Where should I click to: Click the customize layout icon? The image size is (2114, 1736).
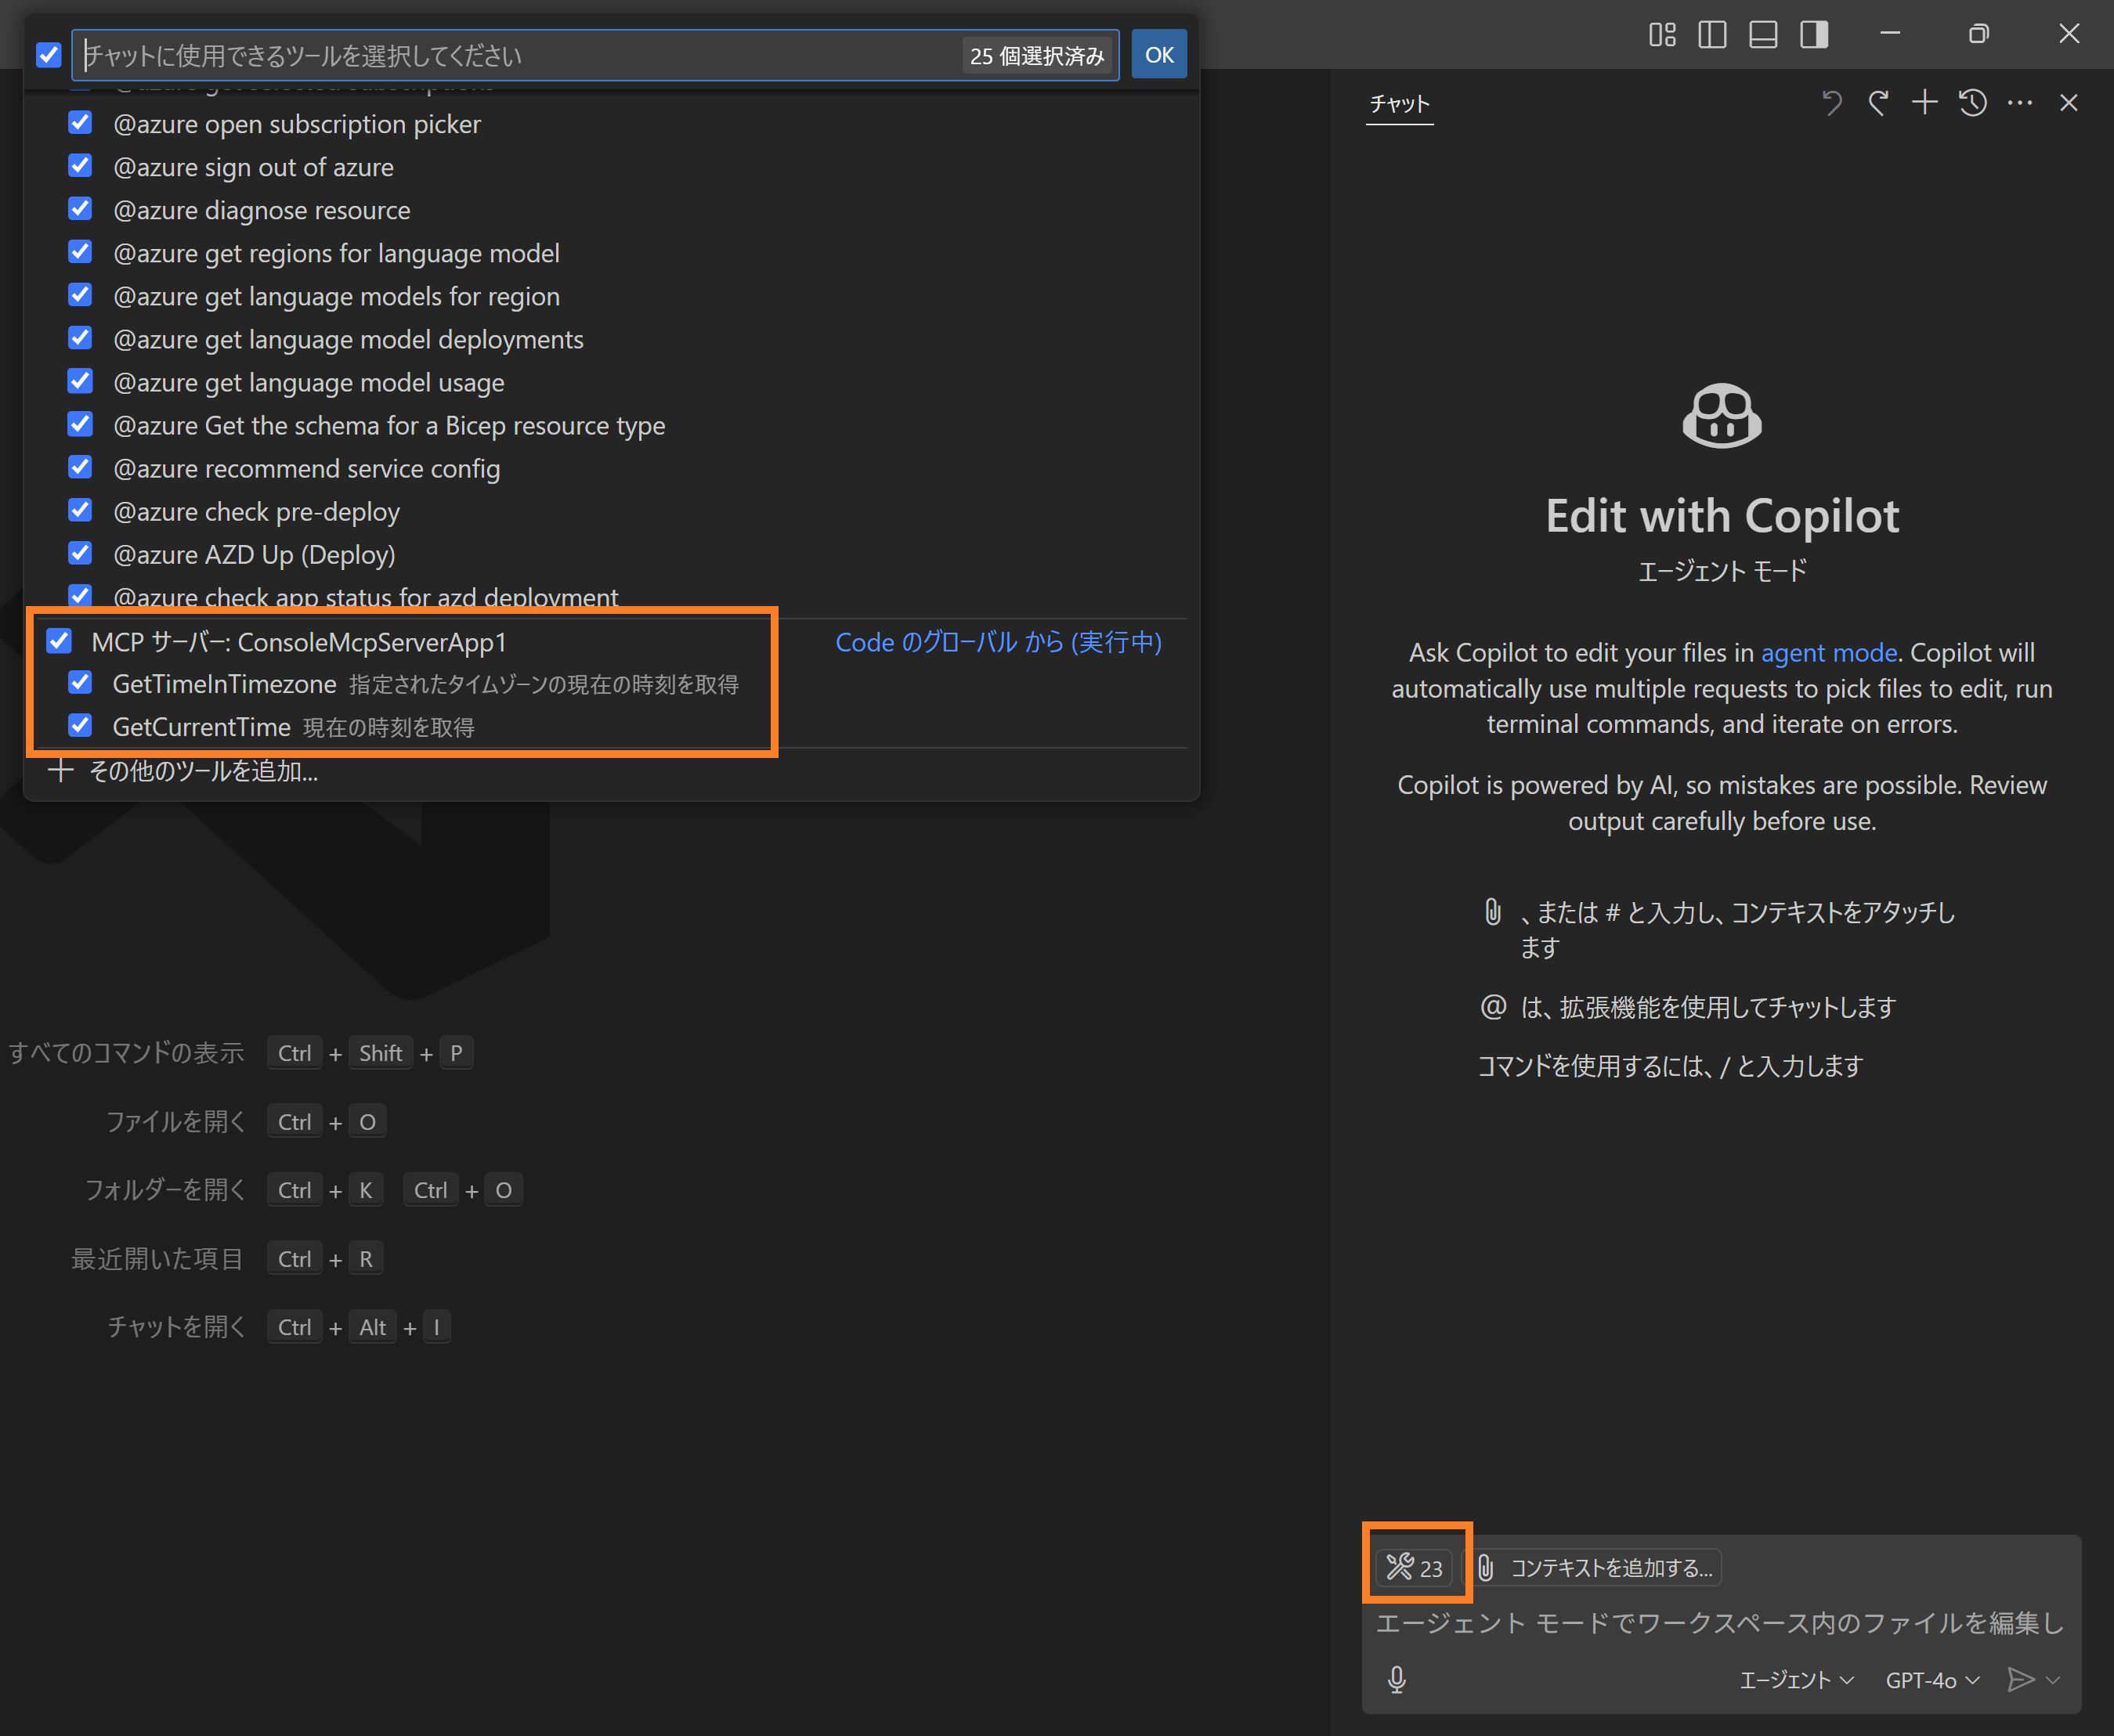(x=1662, y=35)
